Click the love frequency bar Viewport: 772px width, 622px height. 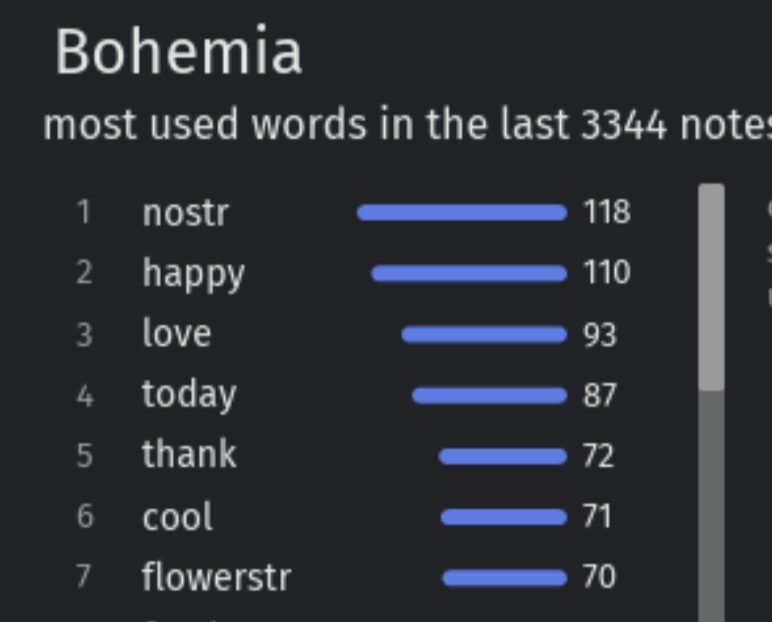pyautogui.click(x=484, y=335)
